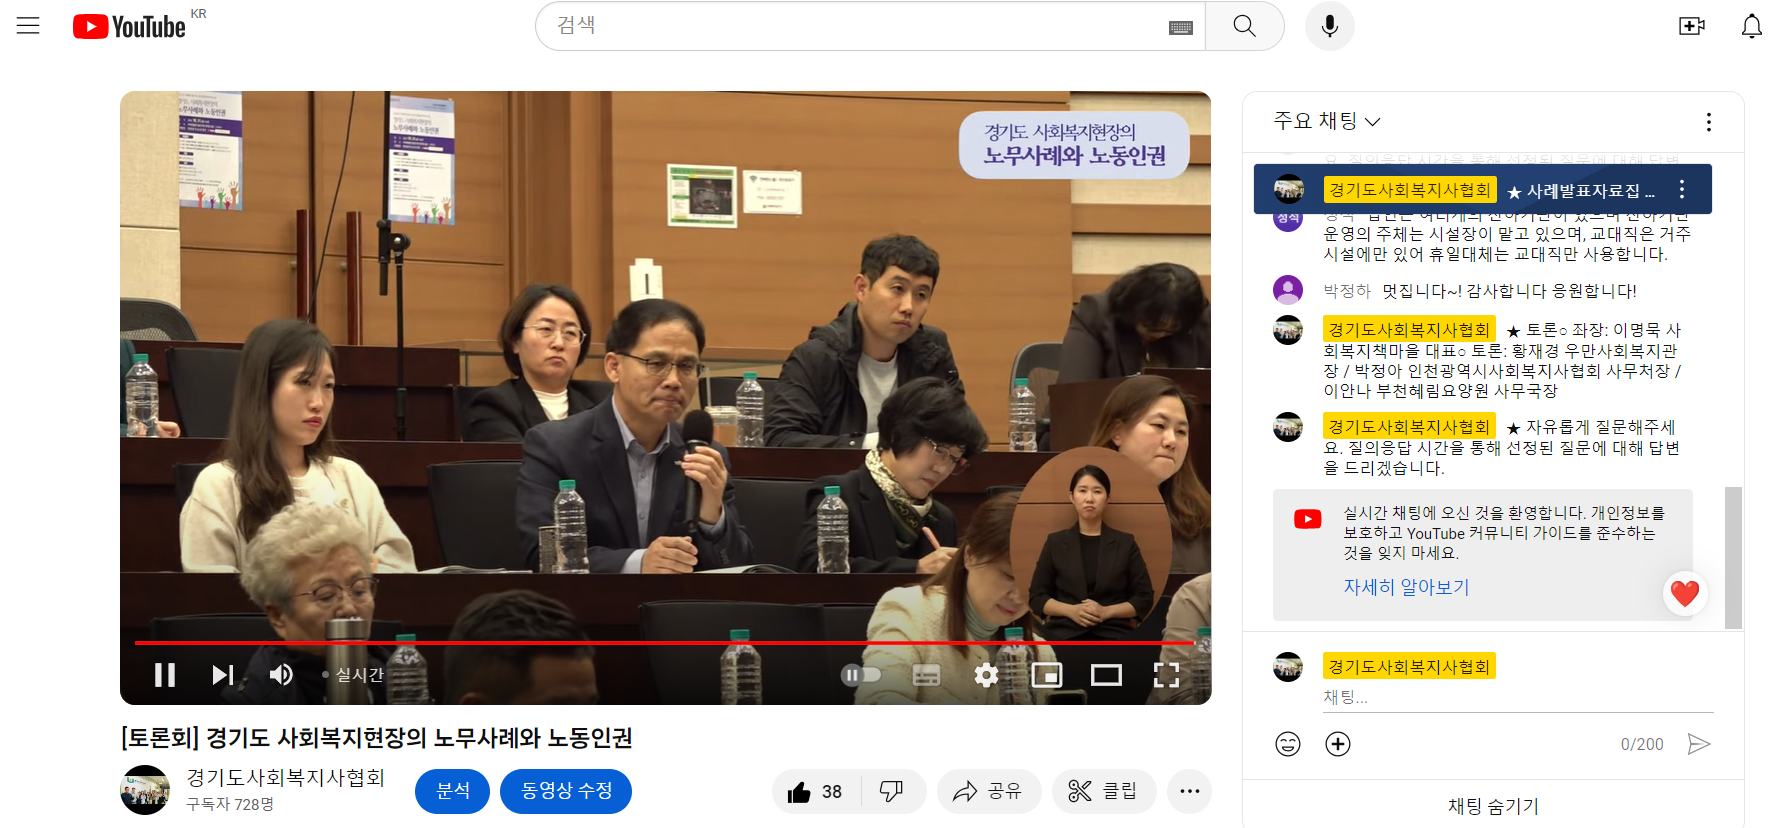Open the create video icon
The image size is (1782, 828).
(x=1691, y=26)
